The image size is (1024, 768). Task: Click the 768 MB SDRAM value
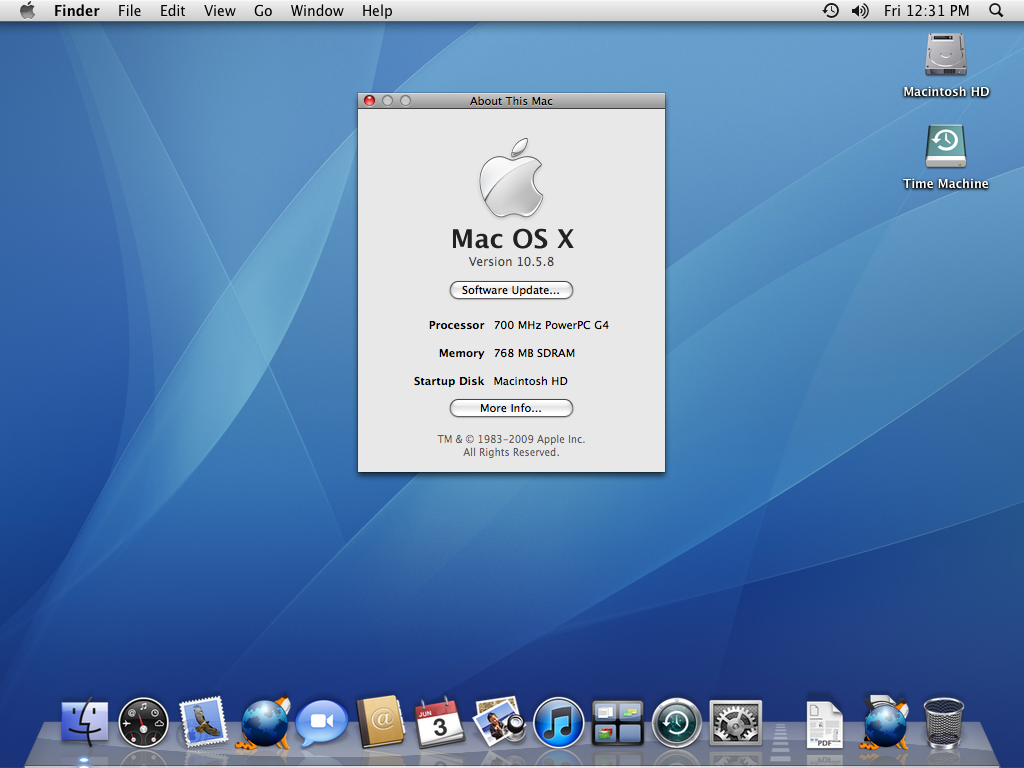pos(534,353)
